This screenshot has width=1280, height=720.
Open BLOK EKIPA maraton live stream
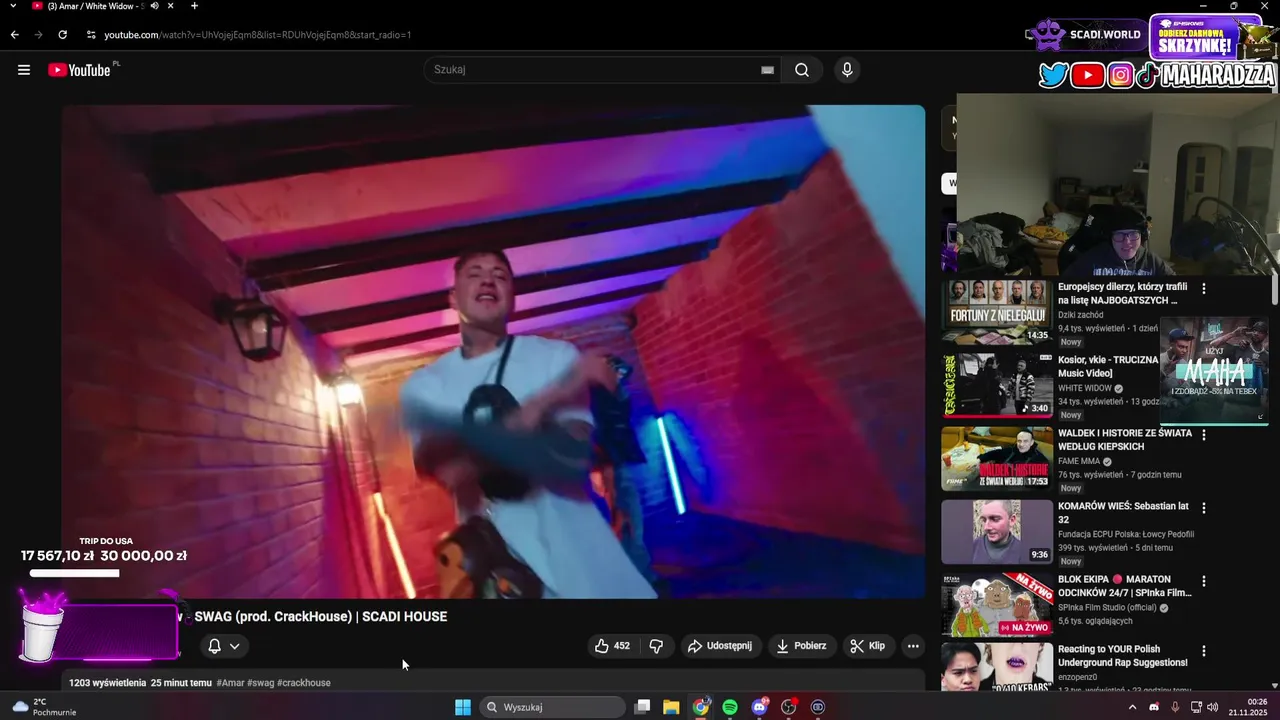(996, 604)
